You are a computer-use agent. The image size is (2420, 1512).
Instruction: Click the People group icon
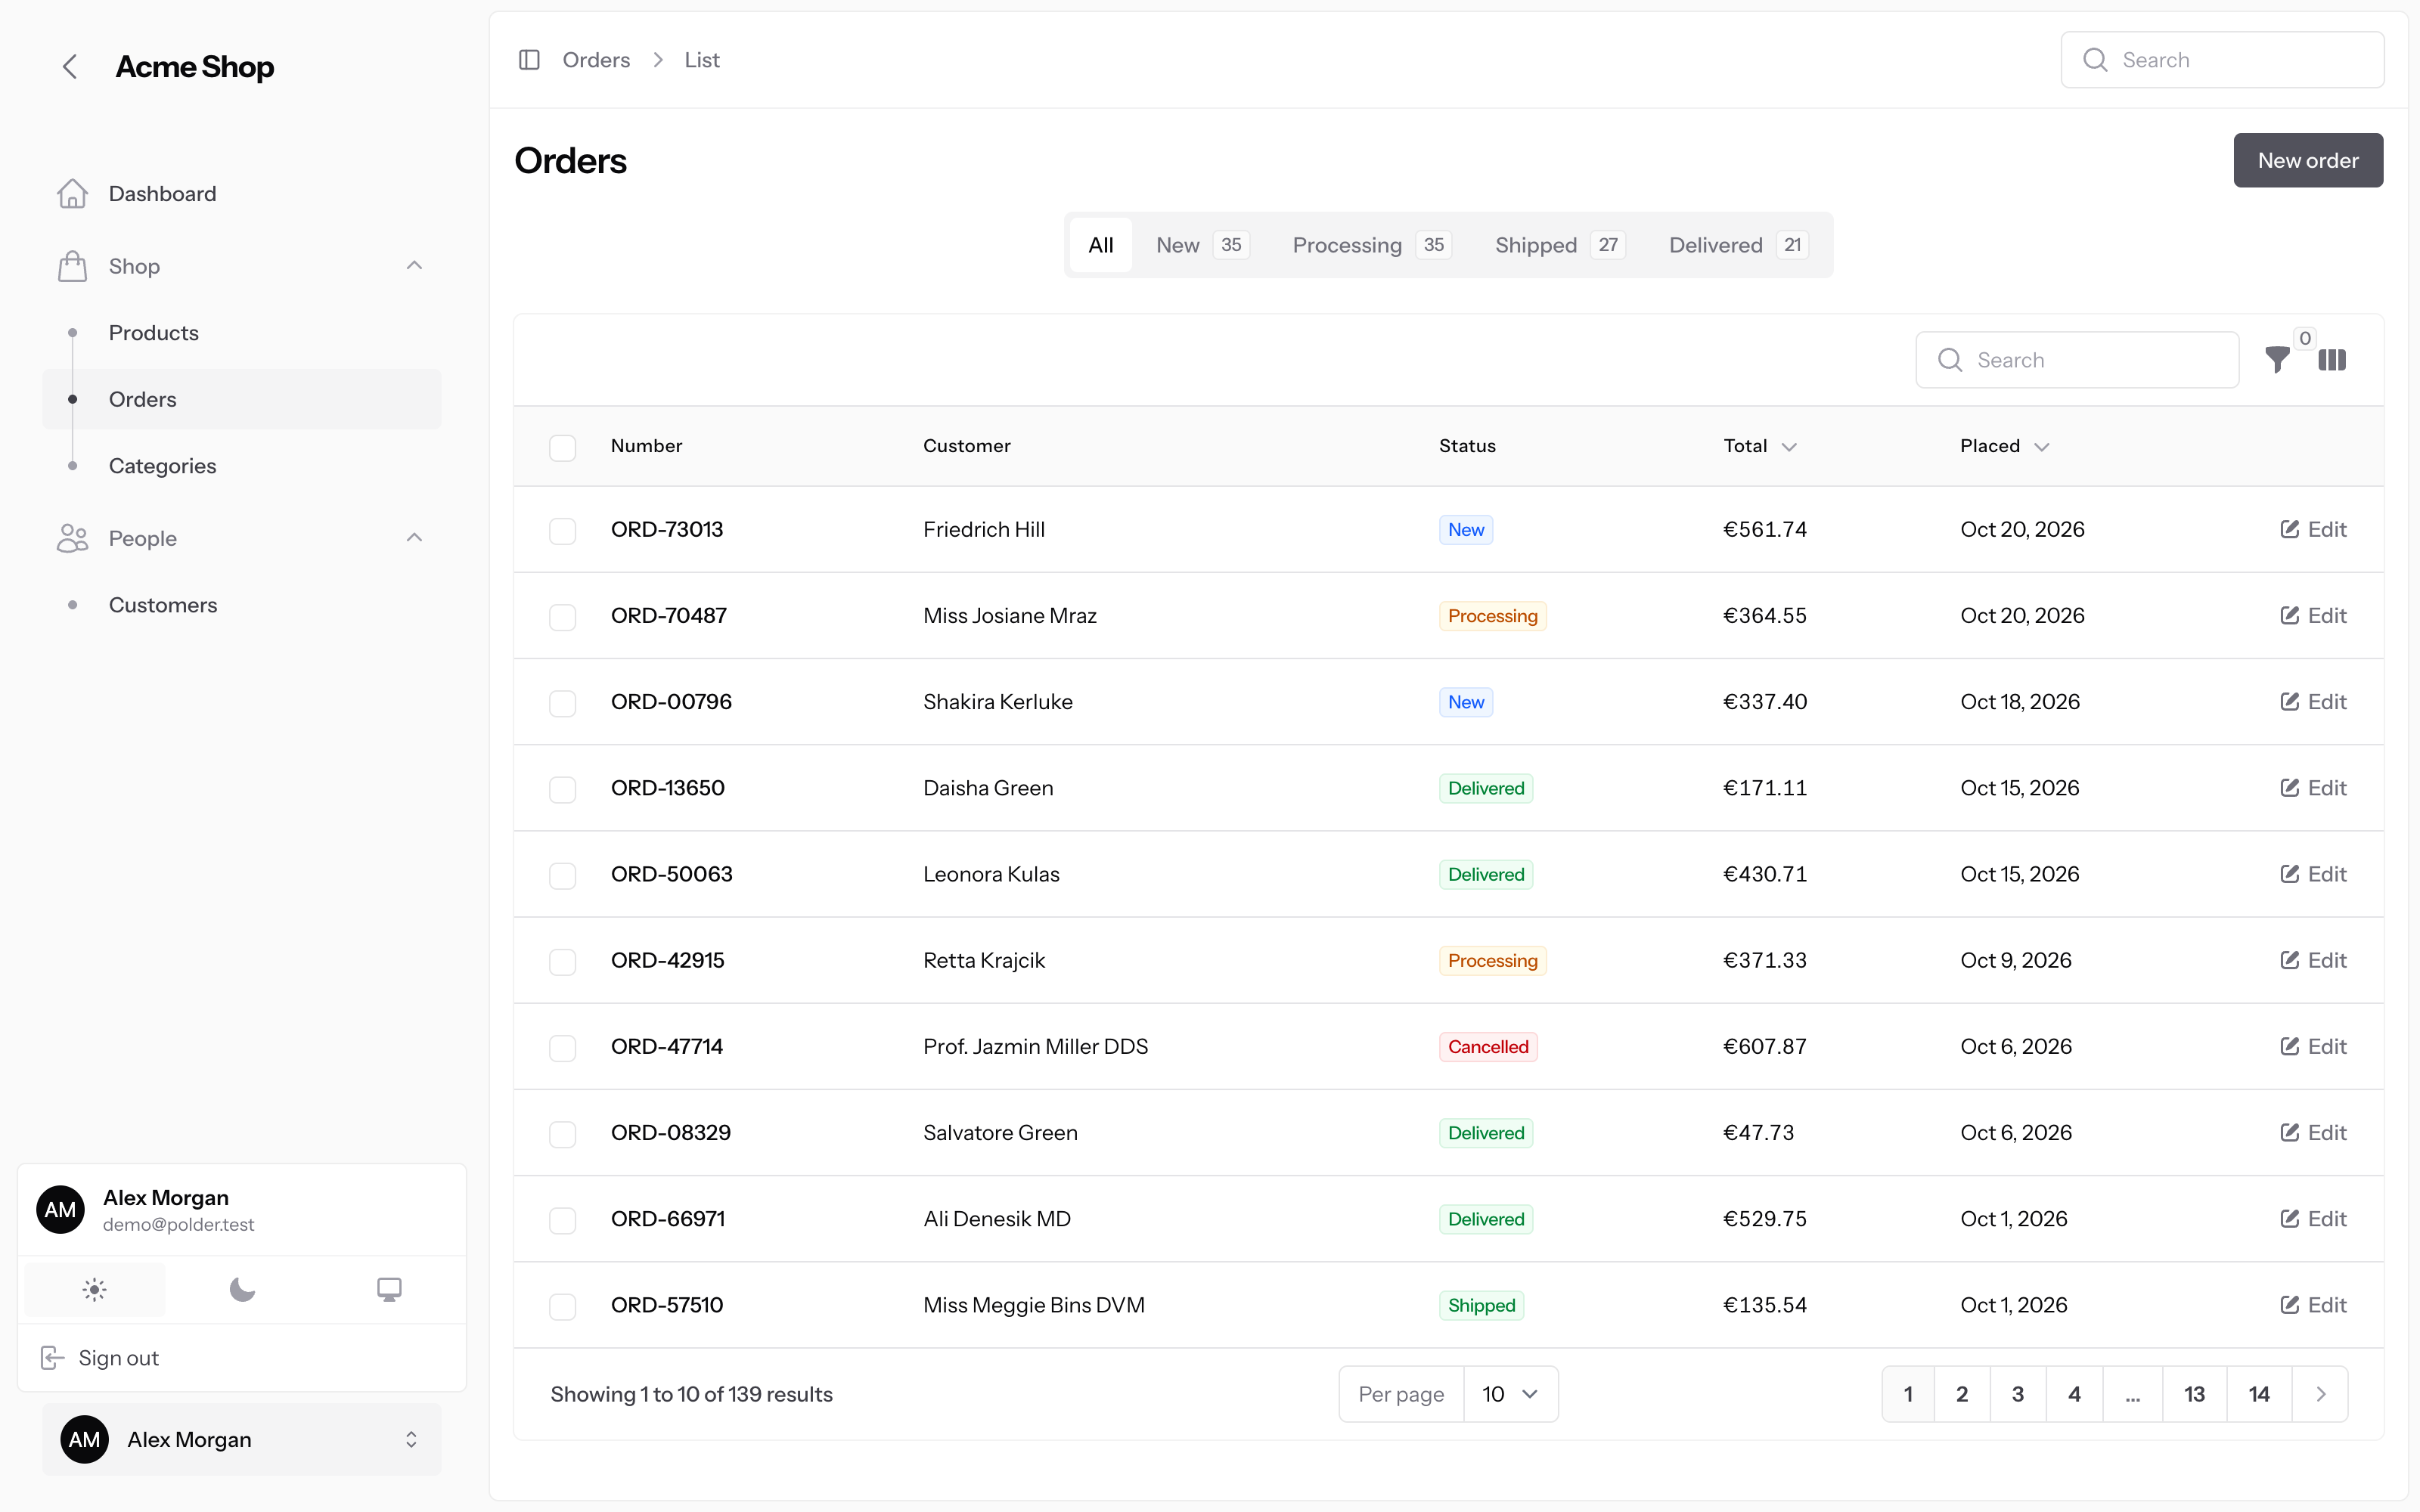[72, 538]
